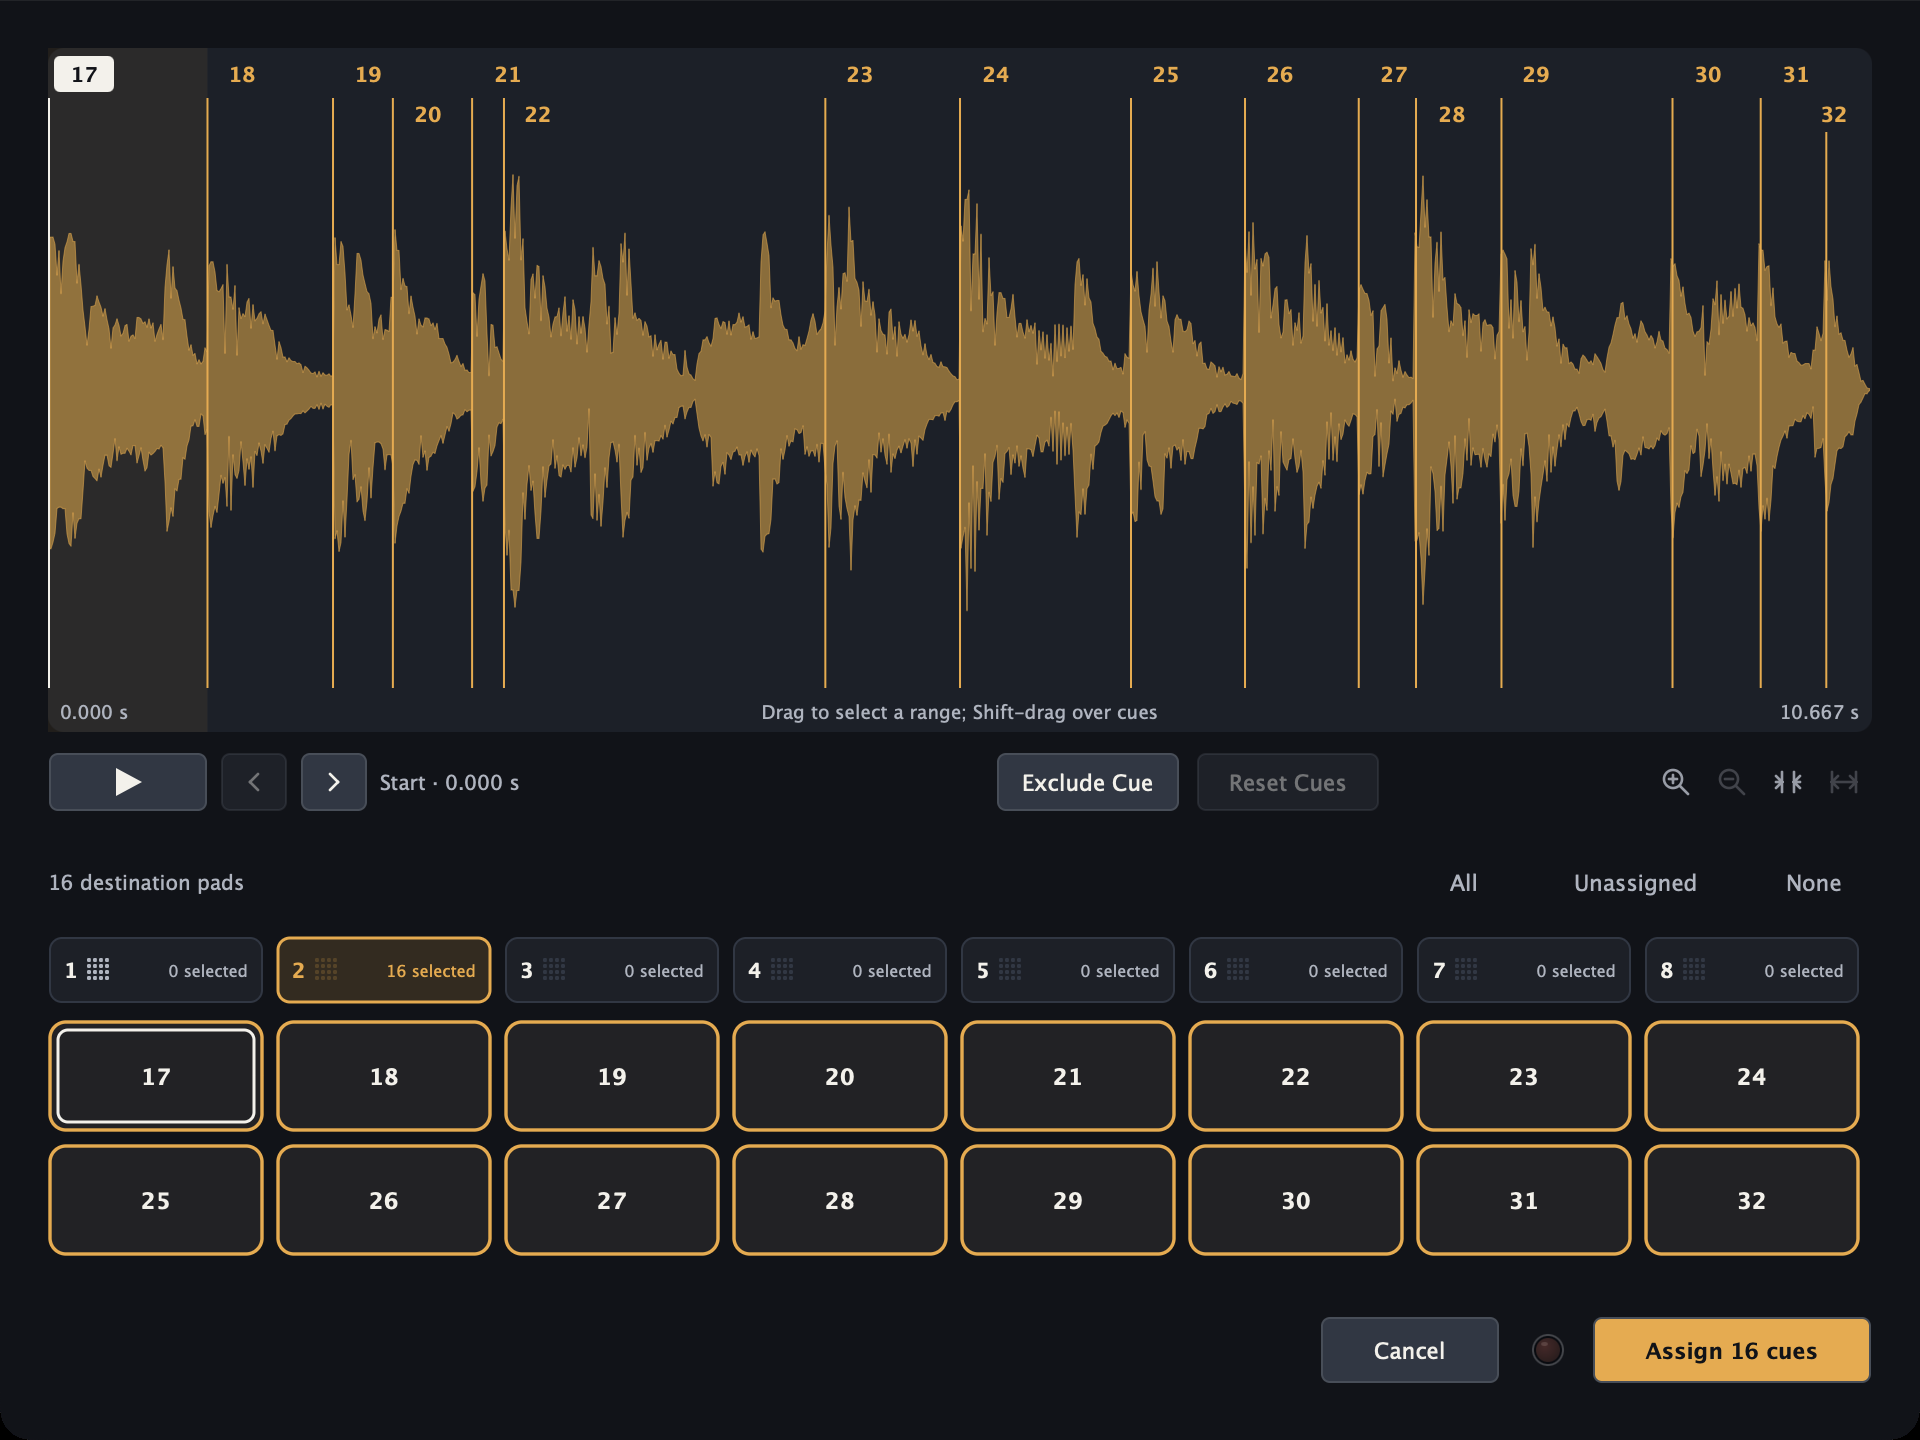Switch to pad bank 6
The image size is (1920, 1440).
(x=1296, y=970)
